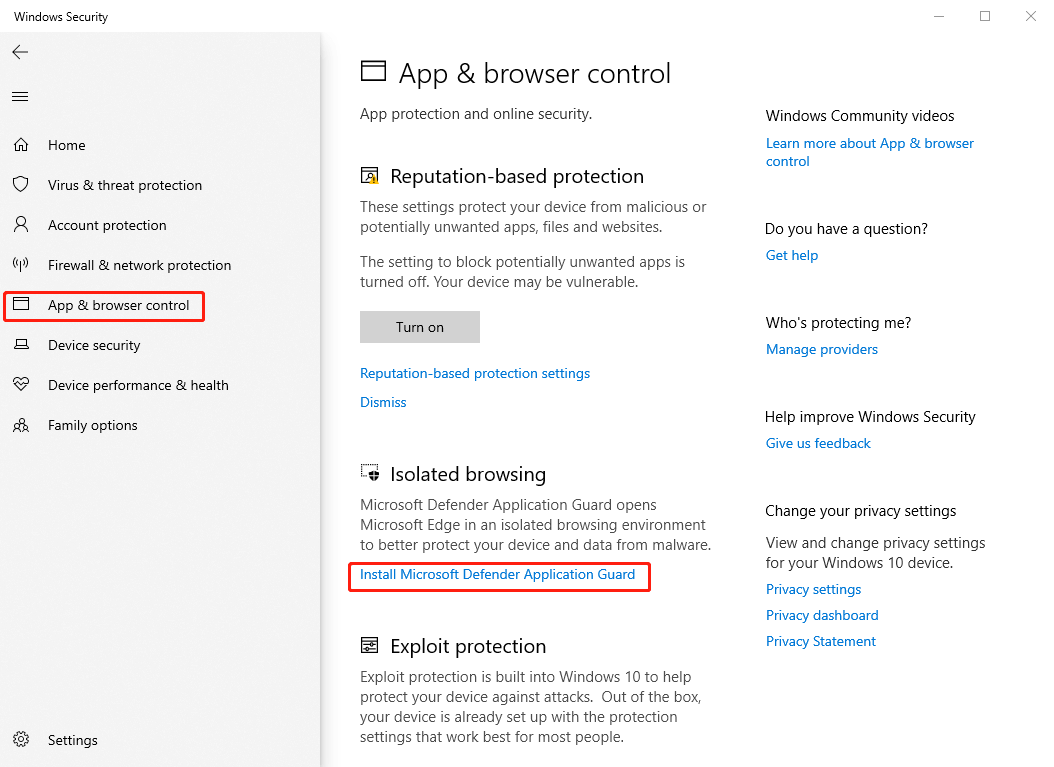Open Reputation-based protection settings link
1054x767 pixels.
[x=475, y=373]
